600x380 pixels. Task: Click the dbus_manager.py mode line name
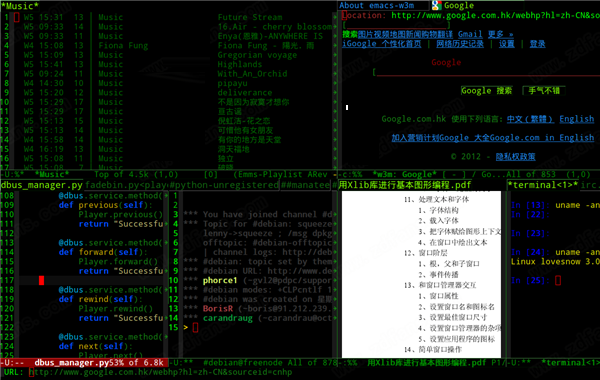click(72, 363)
